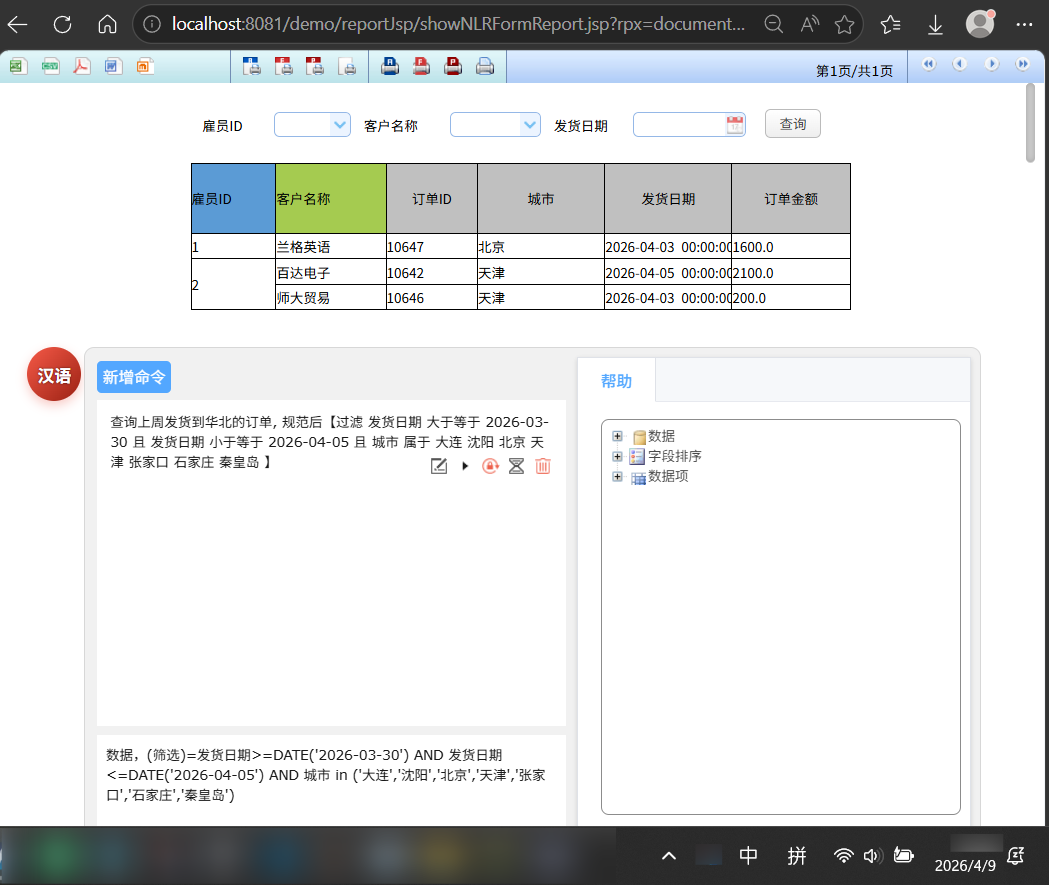
Task: Open the 客户名称 dropdown
Action: 530,125
